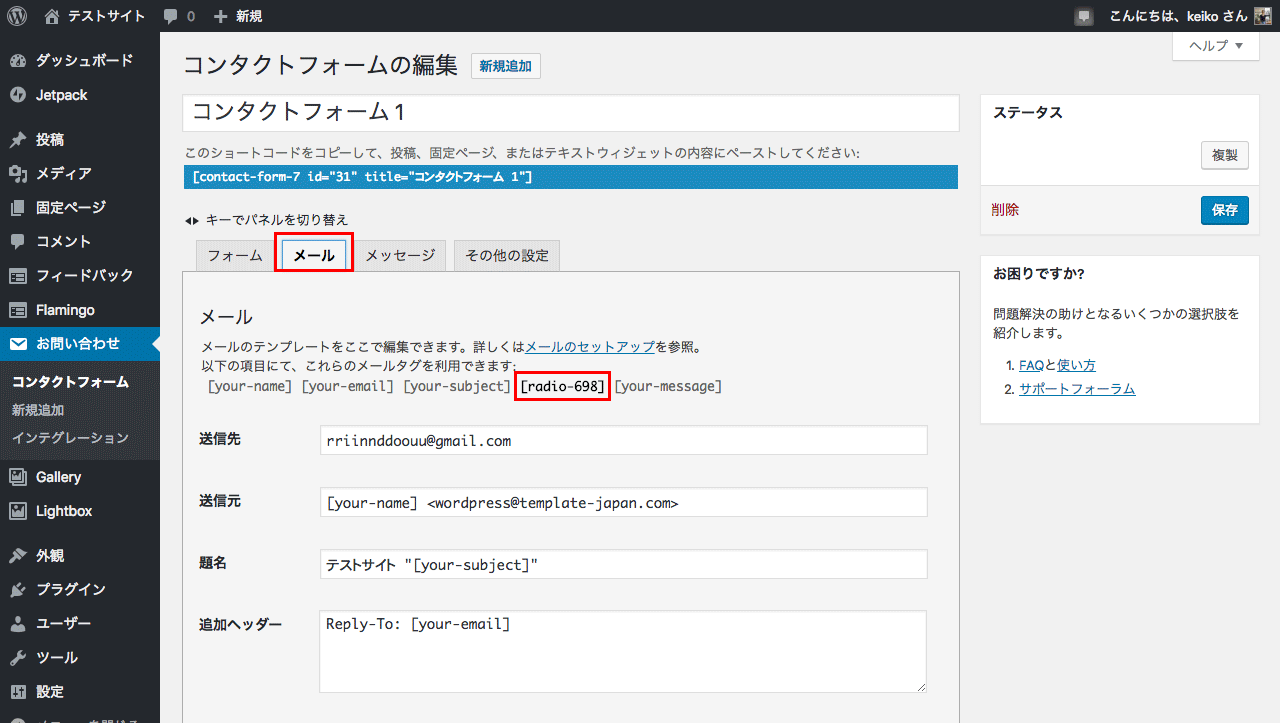Open the FAQ link

pos(1031,365)
